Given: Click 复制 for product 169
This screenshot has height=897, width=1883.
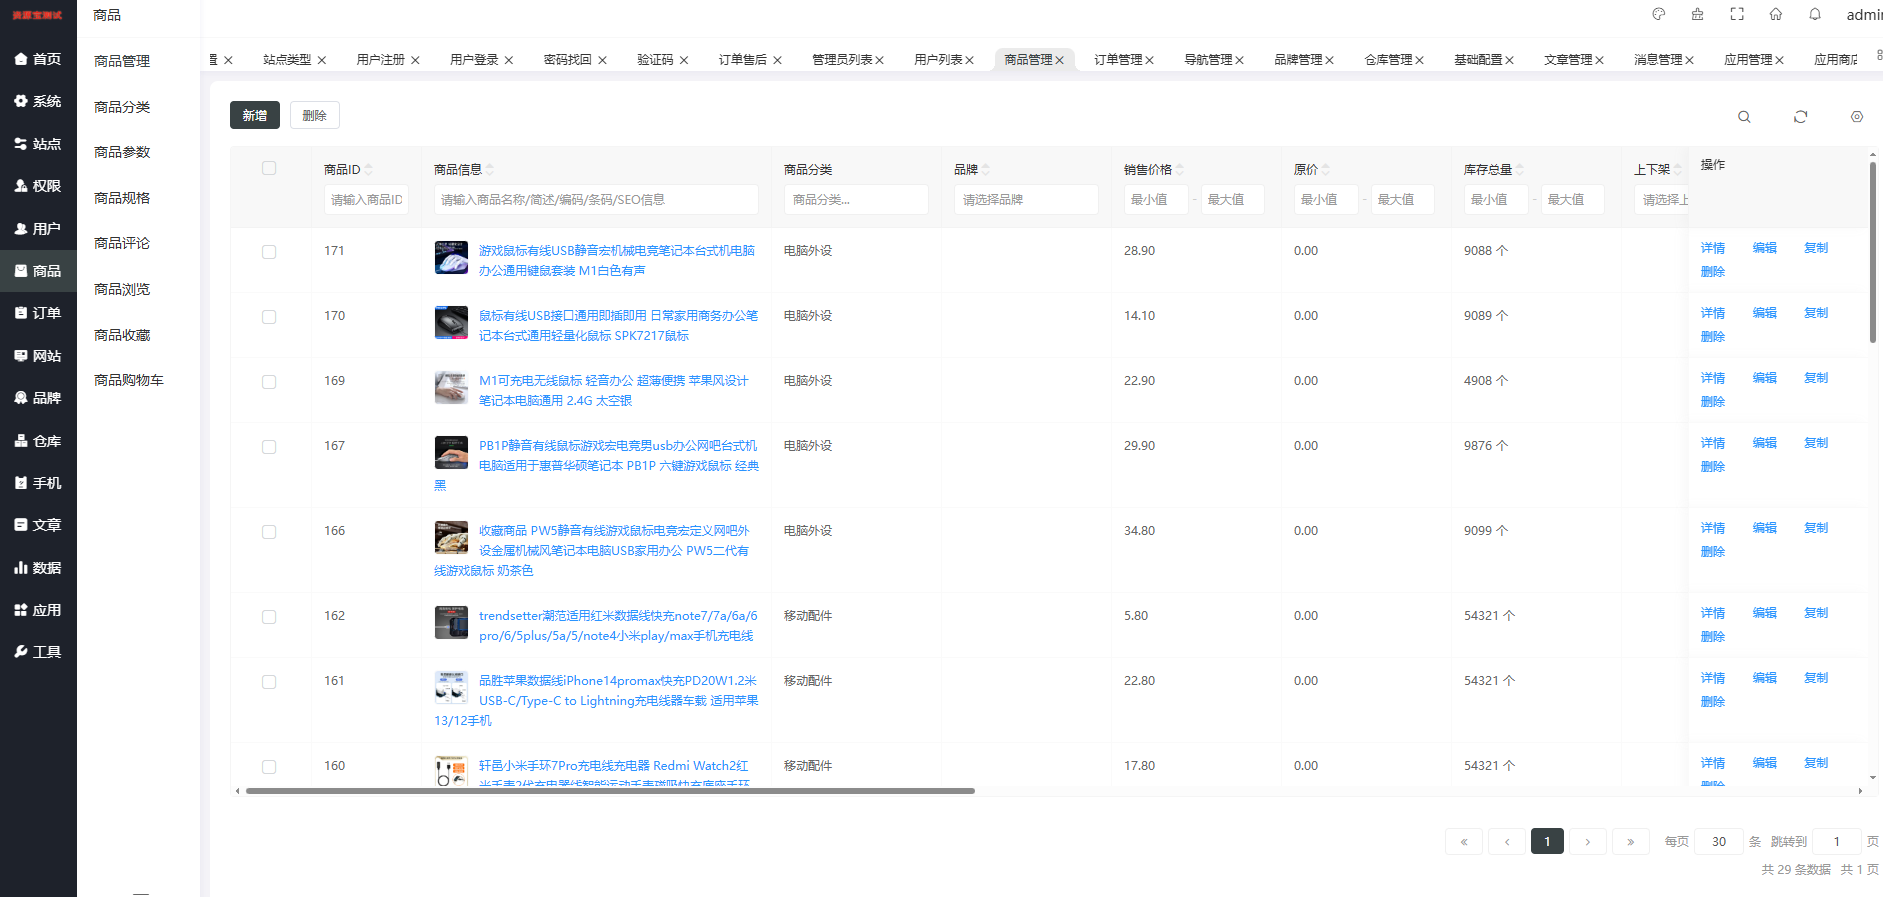Looking at the screenshot, I should click(1816, 378).
